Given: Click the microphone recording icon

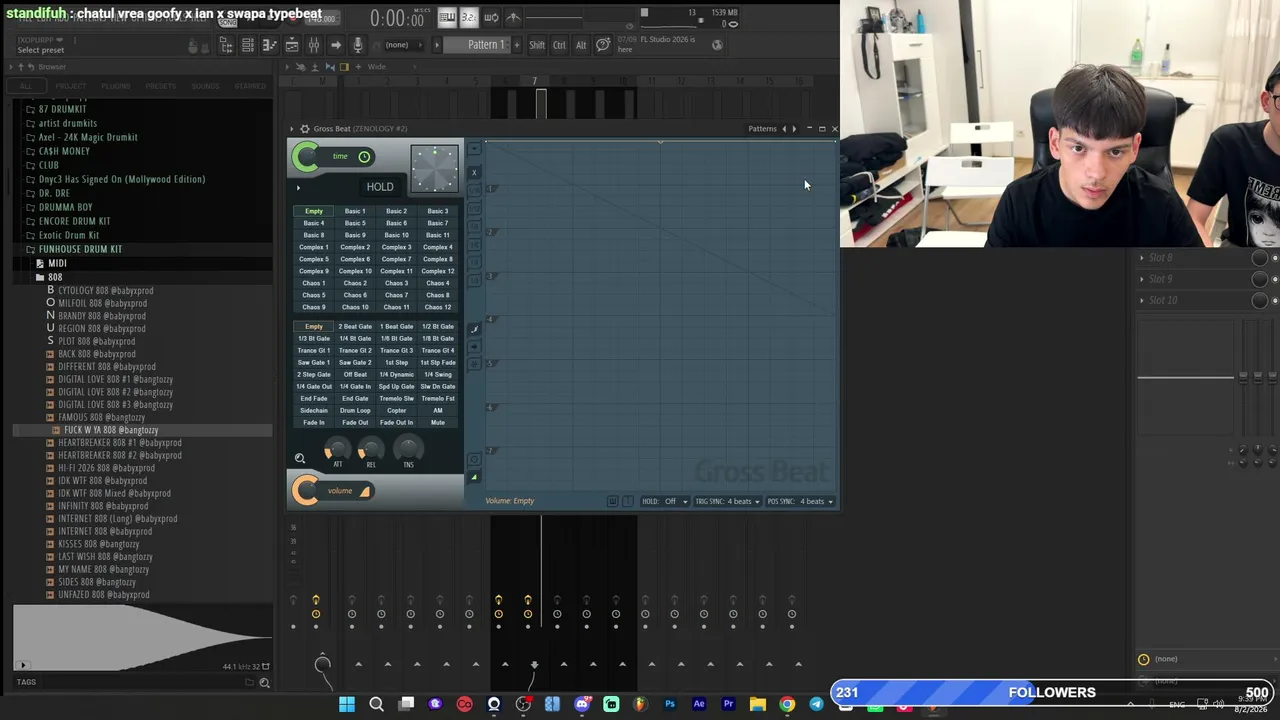Looking at the screenshot, I should pos(357,45).
